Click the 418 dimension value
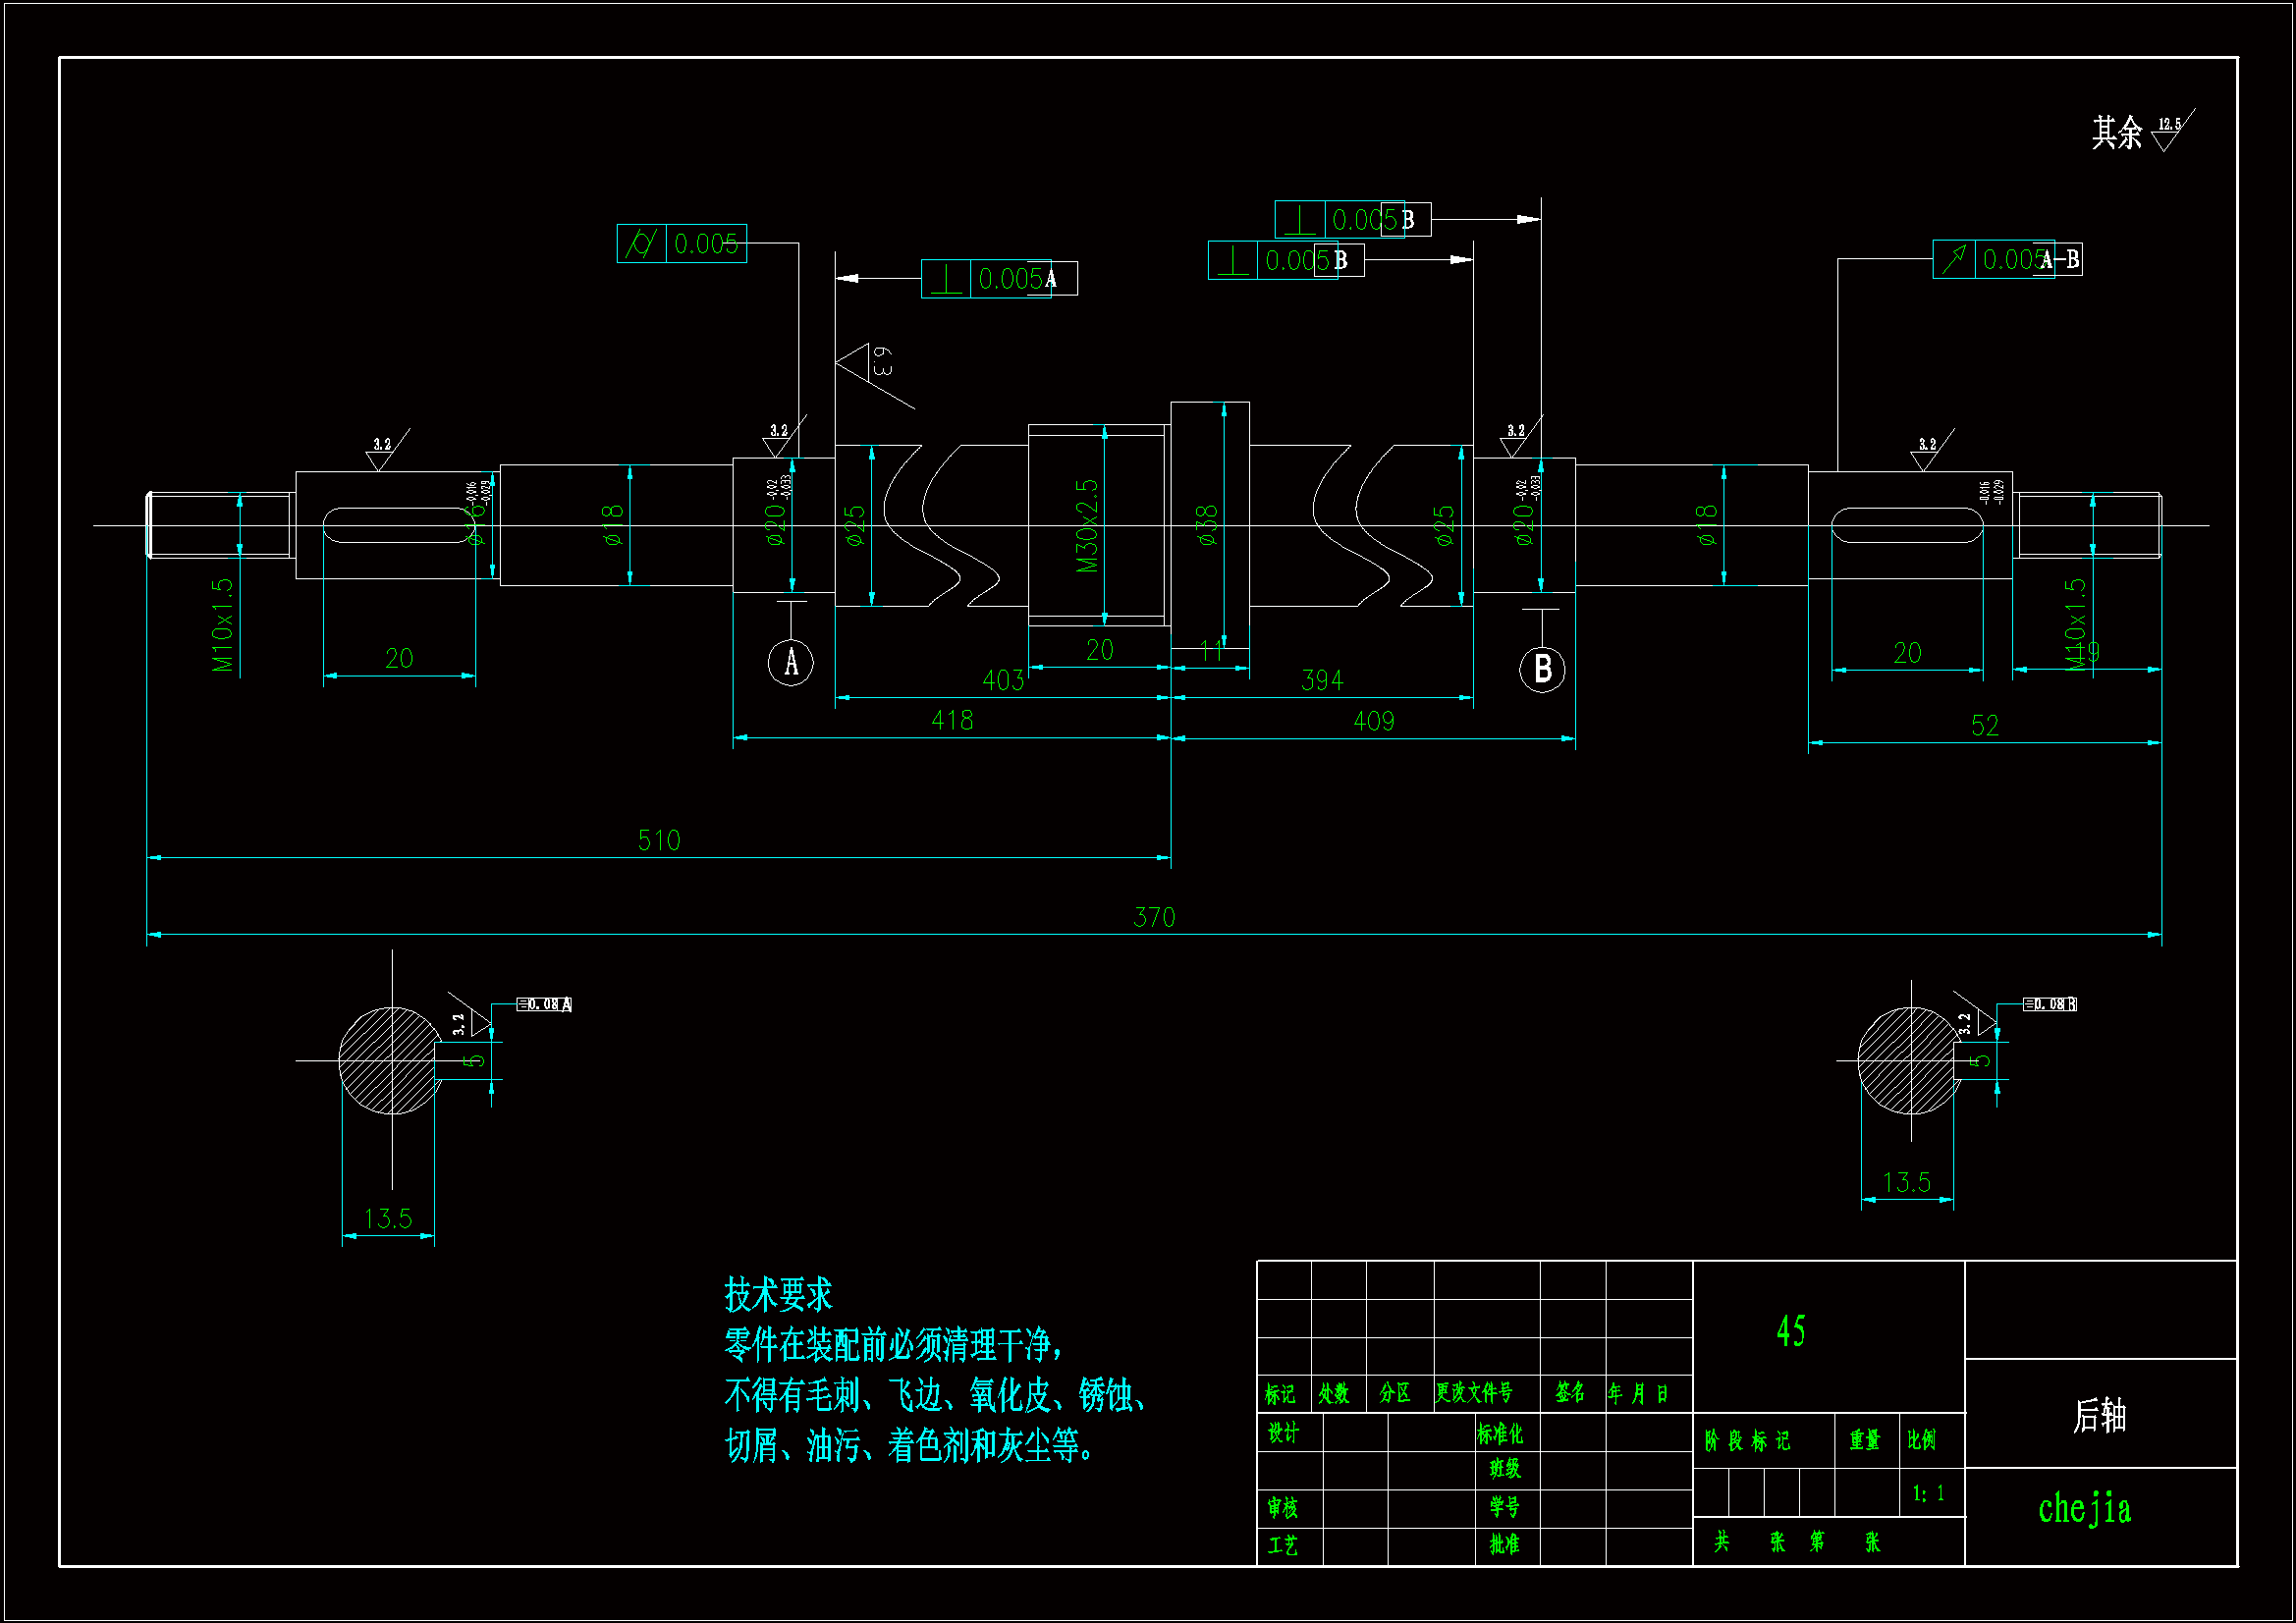Viewport: 2296px width, 1623px height. (952, 720)
